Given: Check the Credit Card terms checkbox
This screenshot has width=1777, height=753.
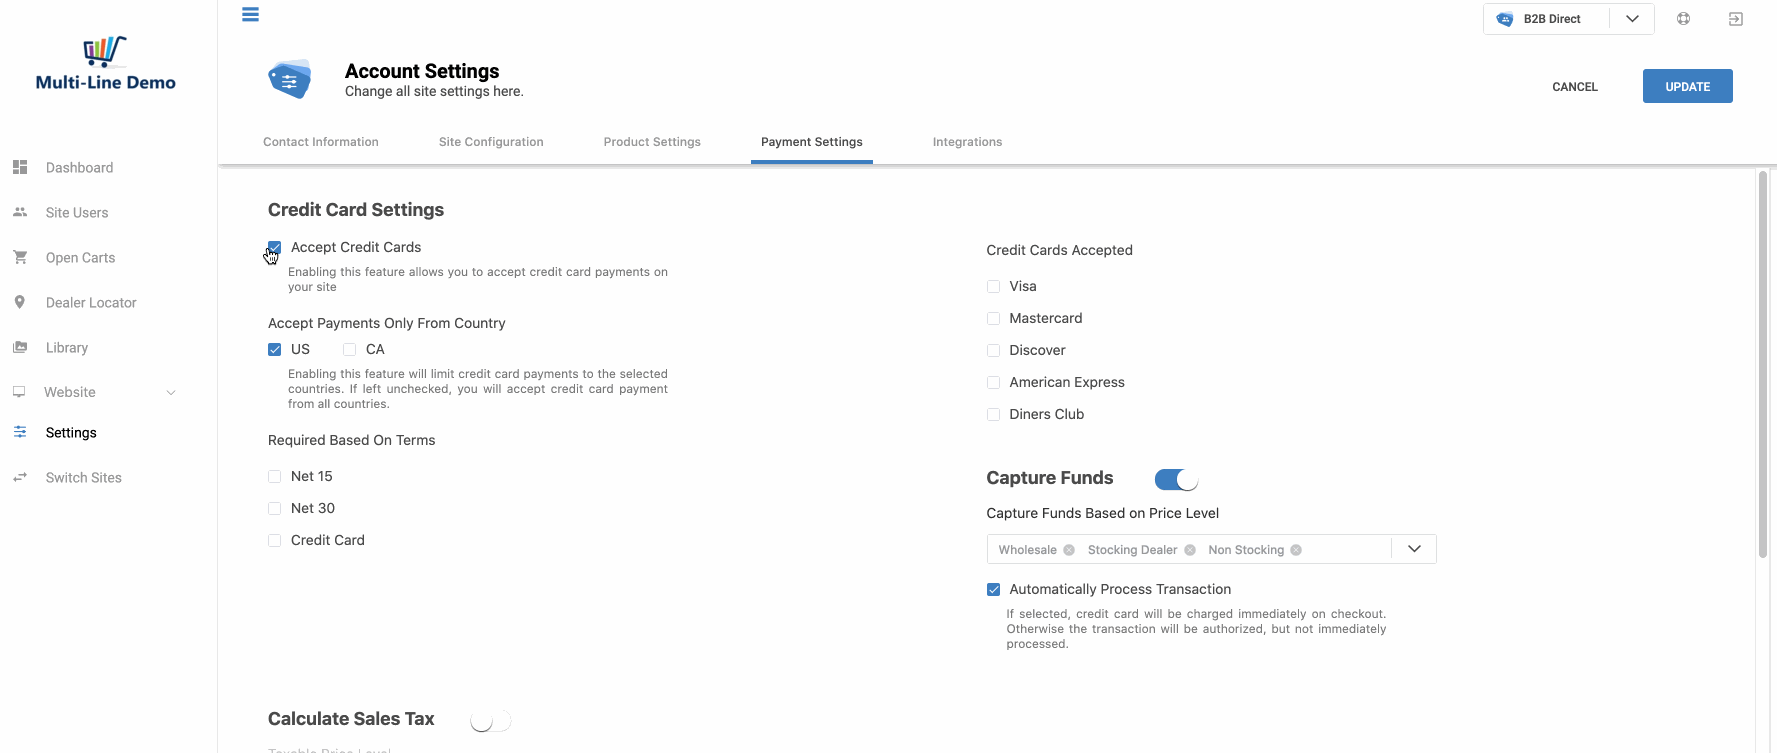Looking at the screenshot, I should pos(275,540).
